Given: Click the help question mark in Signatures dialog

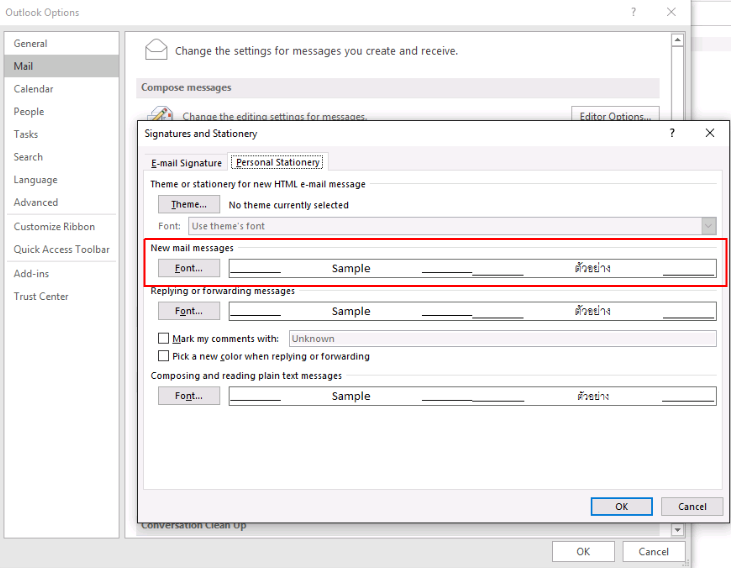Looking at the screenshot, I should [672, 133].
